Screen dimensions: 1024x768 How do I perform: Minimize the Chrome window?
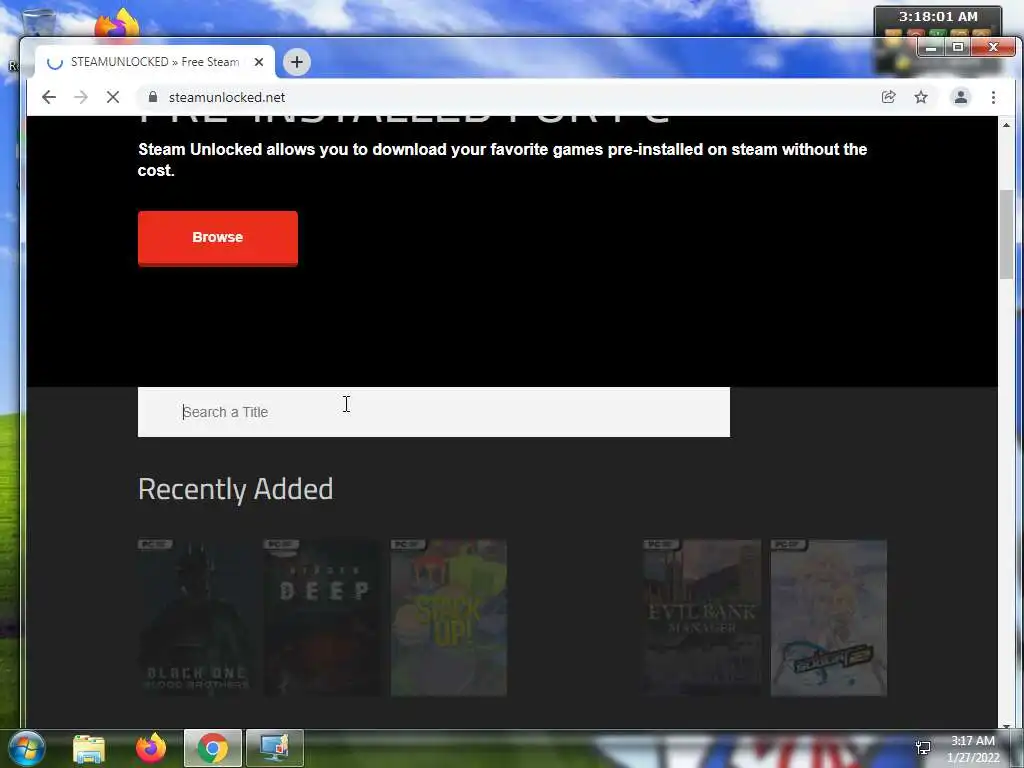[931, 48]
